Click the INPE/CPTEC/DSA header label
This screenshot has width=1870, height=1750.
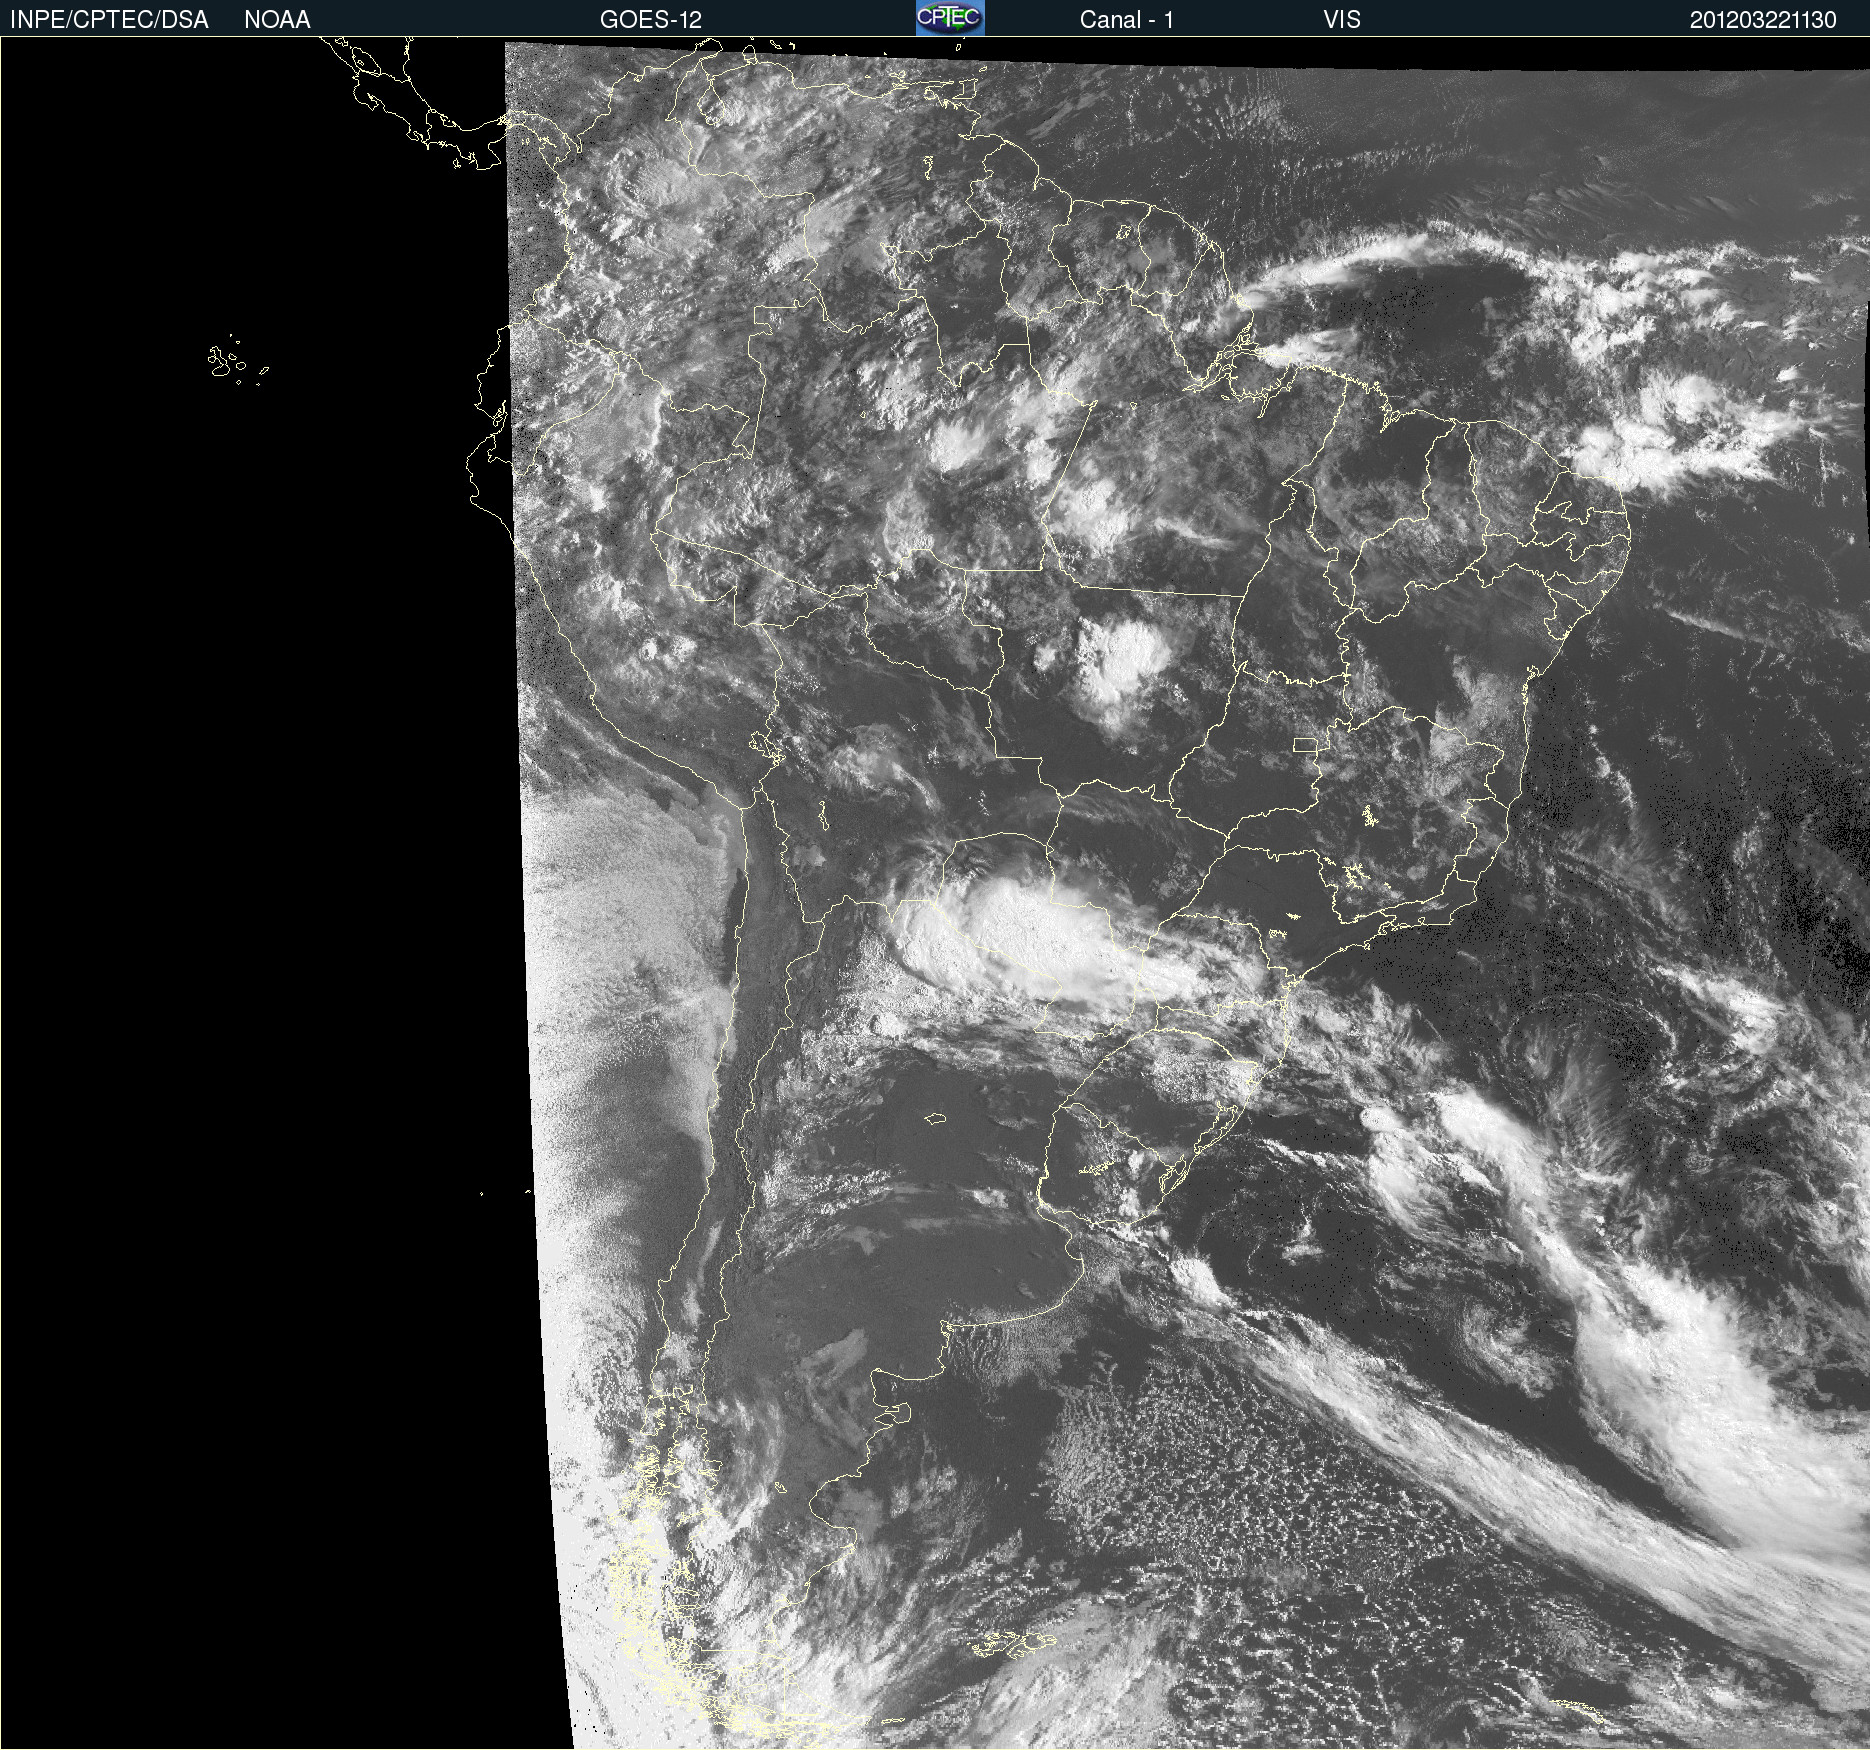tap(109, 20)
